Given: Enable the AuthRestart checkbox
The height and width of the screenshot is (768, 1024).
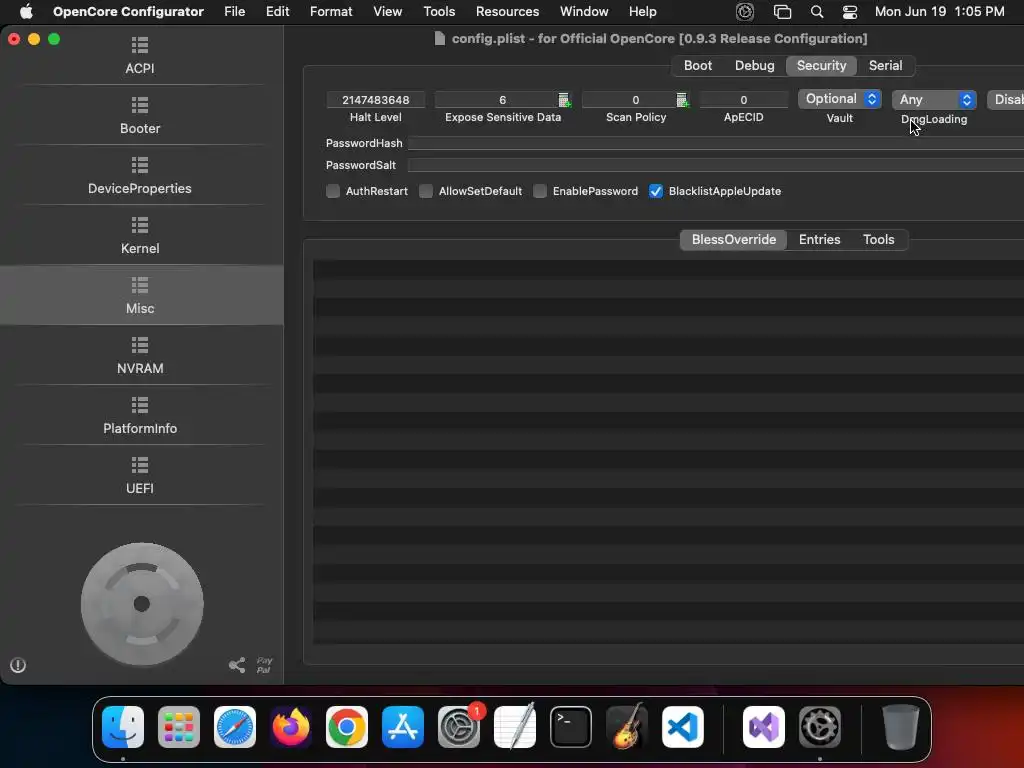Looking at the screenshot, I should [x=333, y=191].
